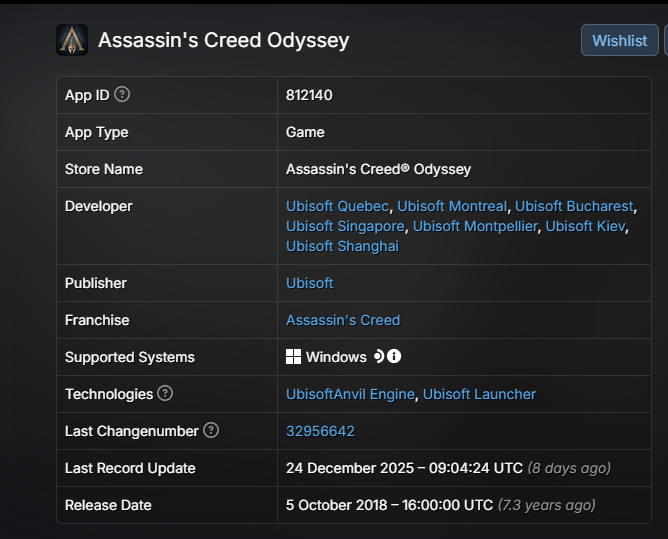This screenshot has height=539, width=668.
Task: Open changenumber 32956642 link
Action: tap(320, 431)
